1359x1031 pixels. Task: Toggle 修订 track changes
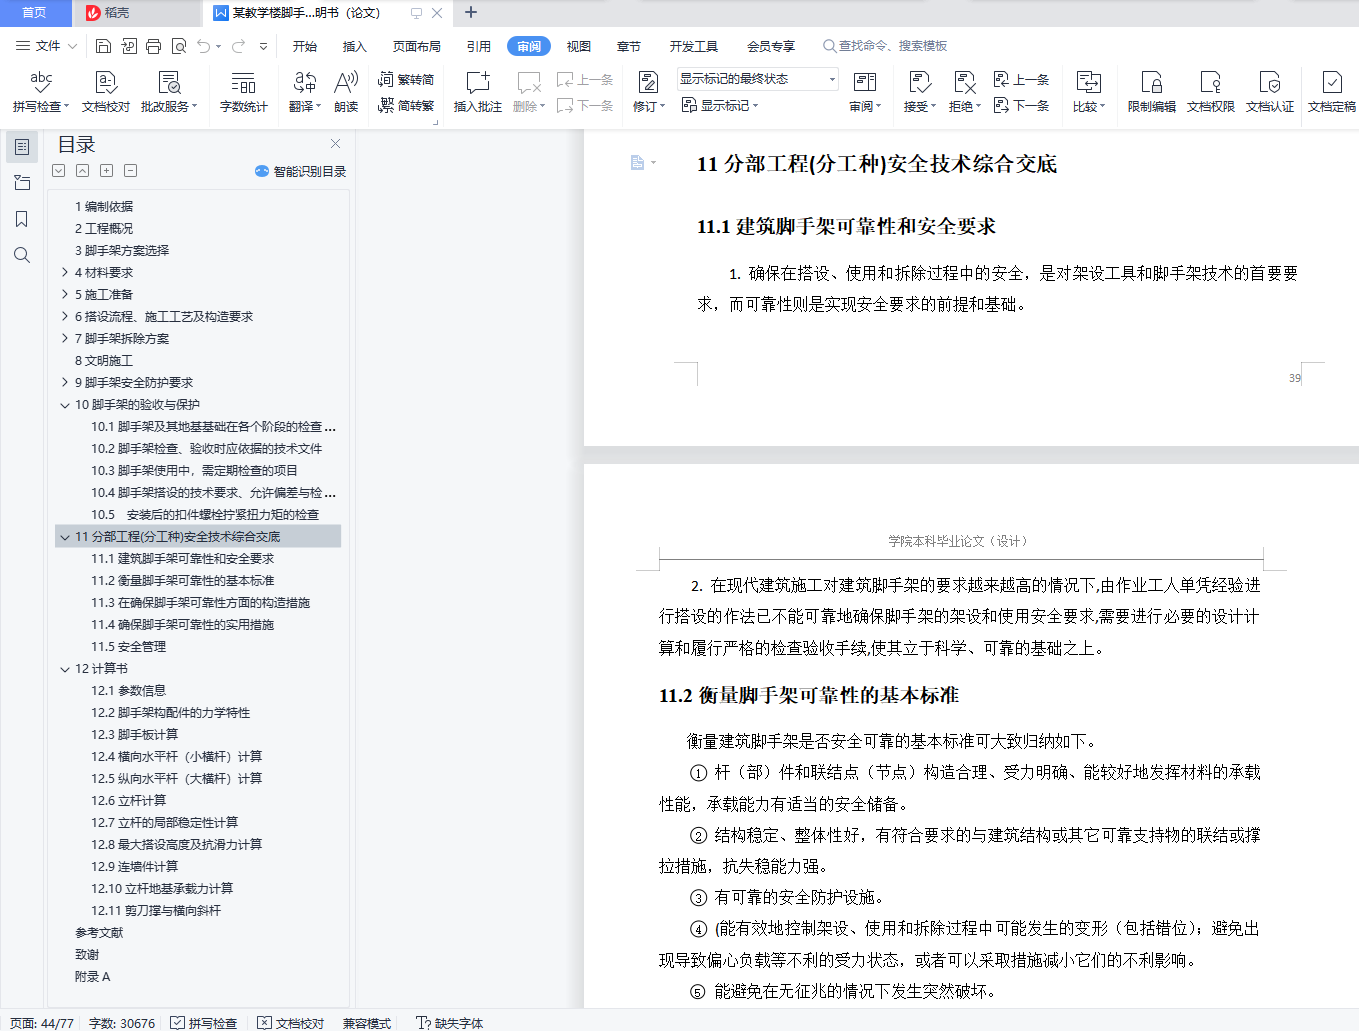click(648, 91)
